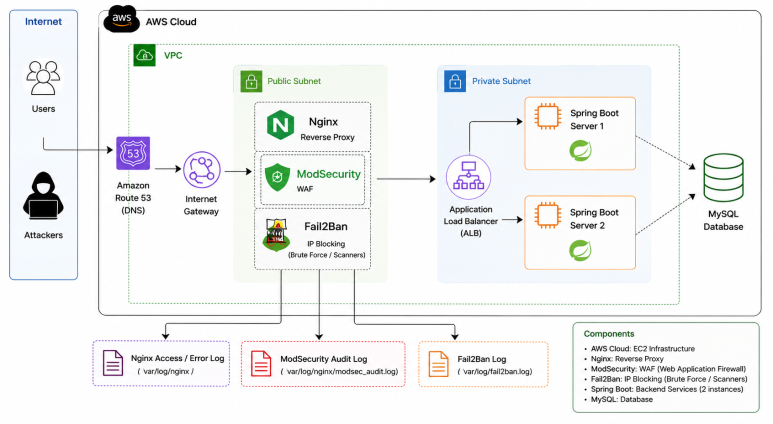Screen dimensions: 773x424
Task: Select the VPC cloud icon
Action: pos(144,55)
